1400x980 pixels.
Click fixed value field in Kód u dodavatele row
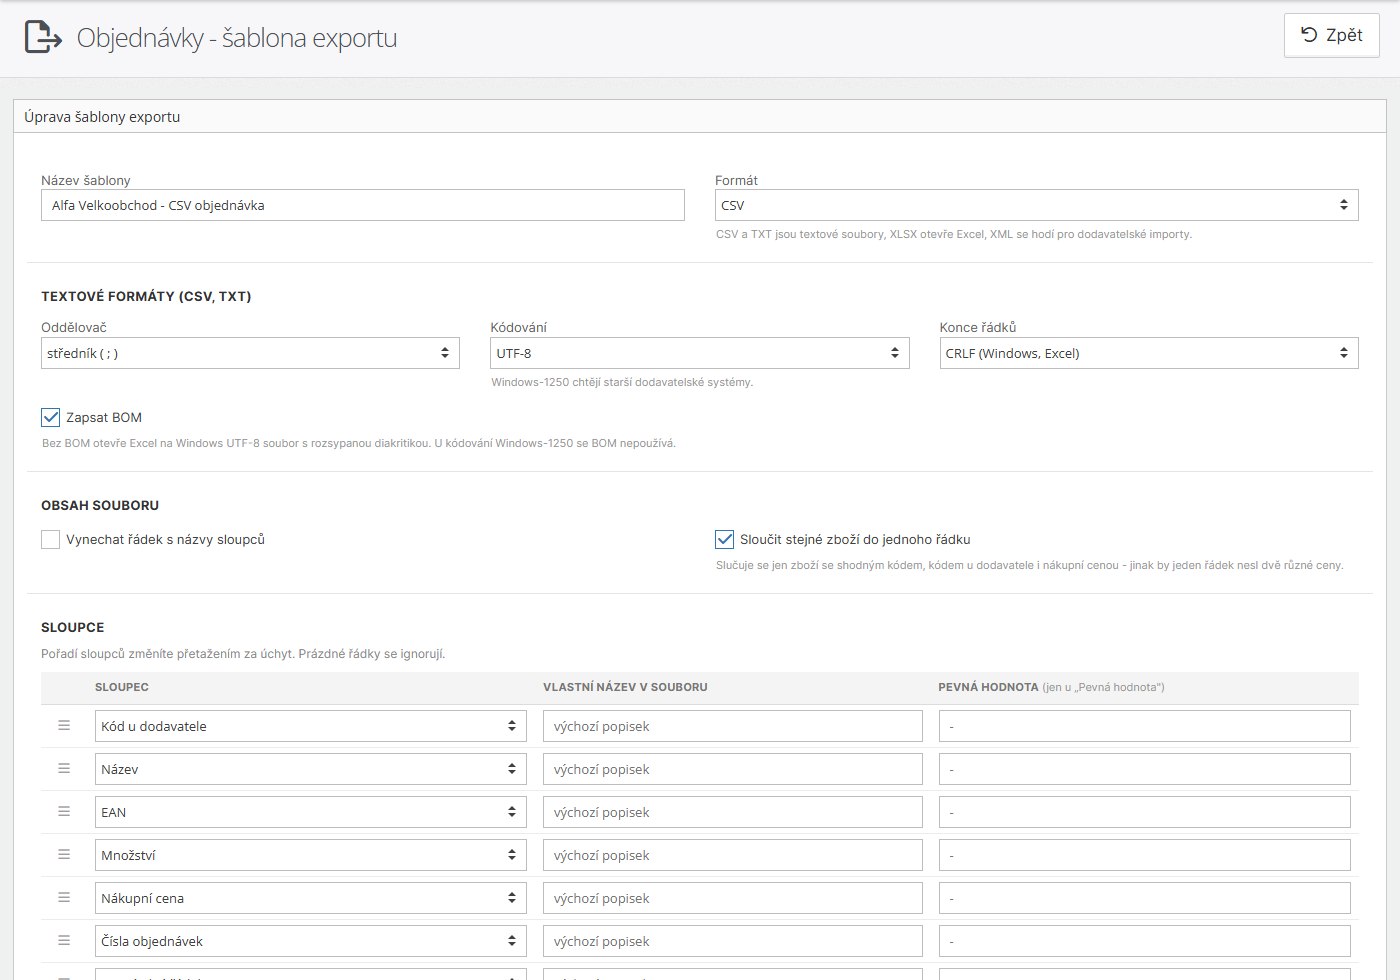(x=1145, y=726)
